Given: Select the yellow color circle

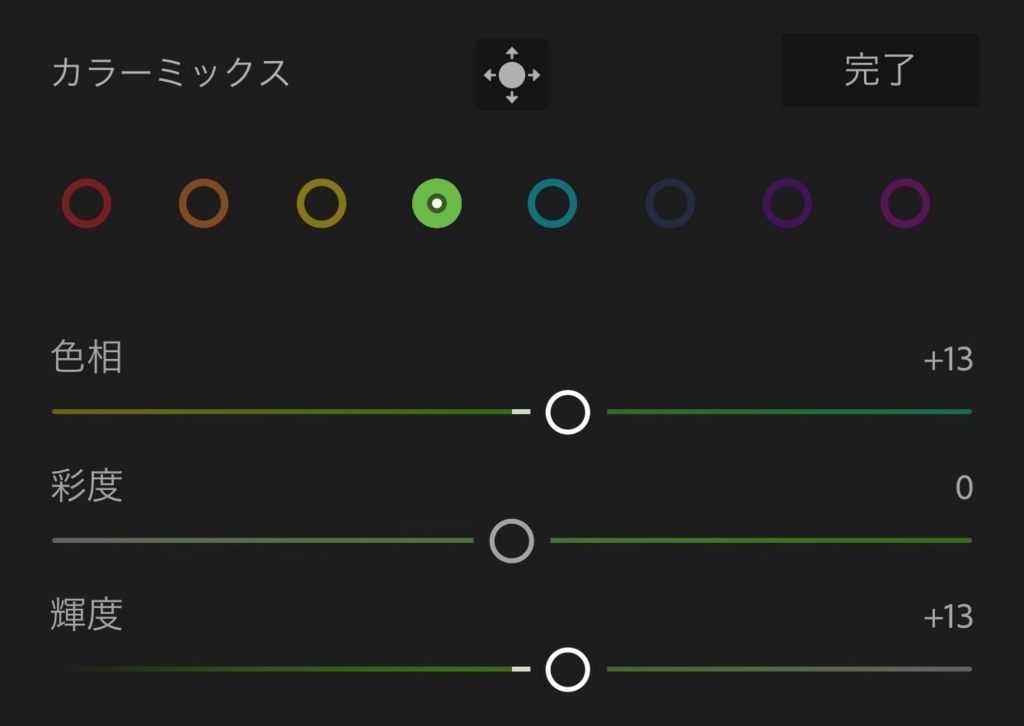Looking at the screenshot, I should [x=321, y=204].
